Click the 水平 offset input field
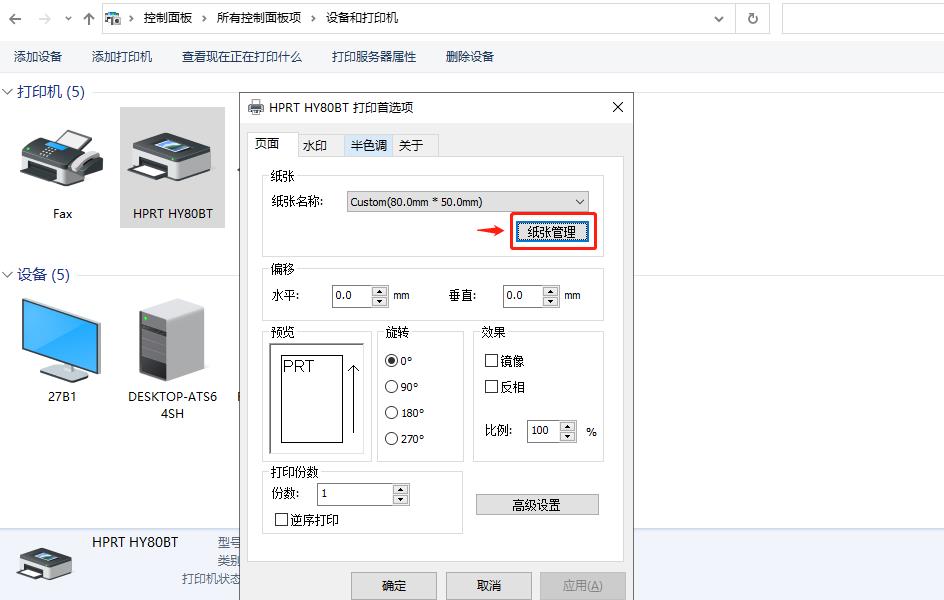This screenshot has width=944, height=600. (352, 295)
